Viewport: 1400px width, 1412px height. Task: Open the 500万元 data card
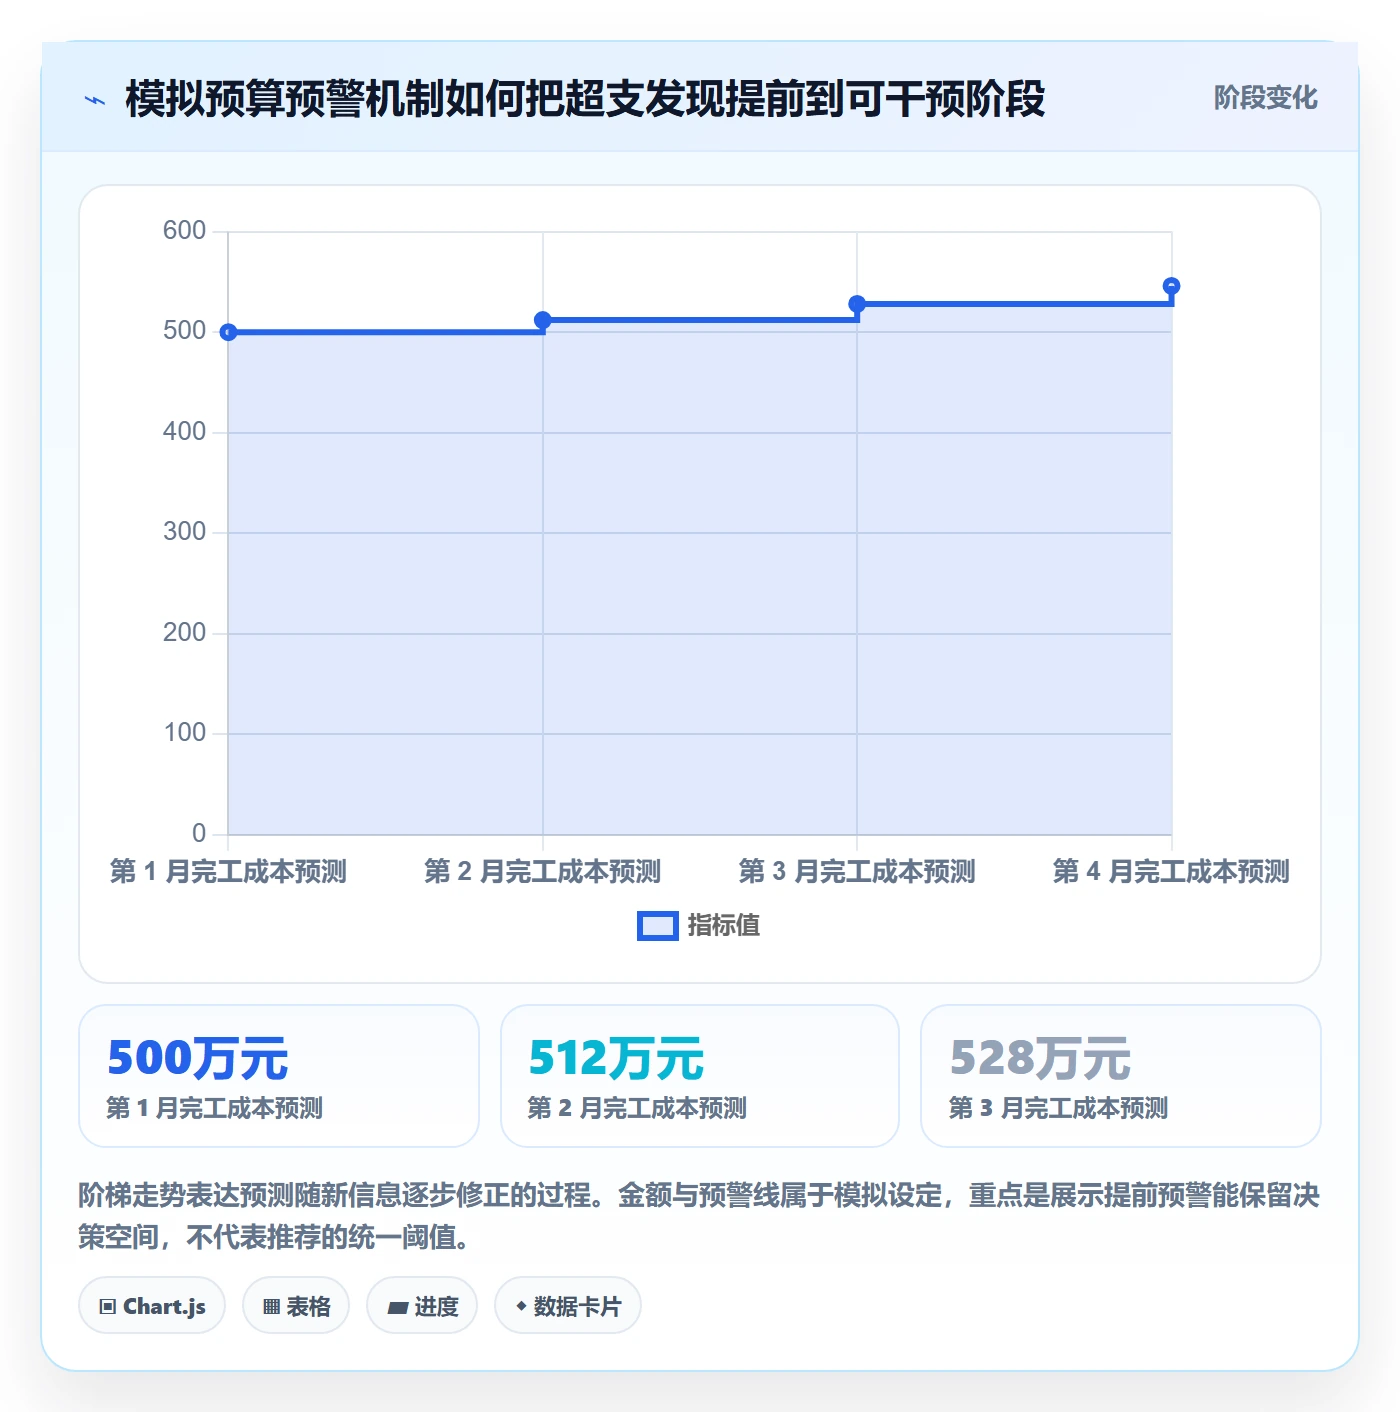279,1076
